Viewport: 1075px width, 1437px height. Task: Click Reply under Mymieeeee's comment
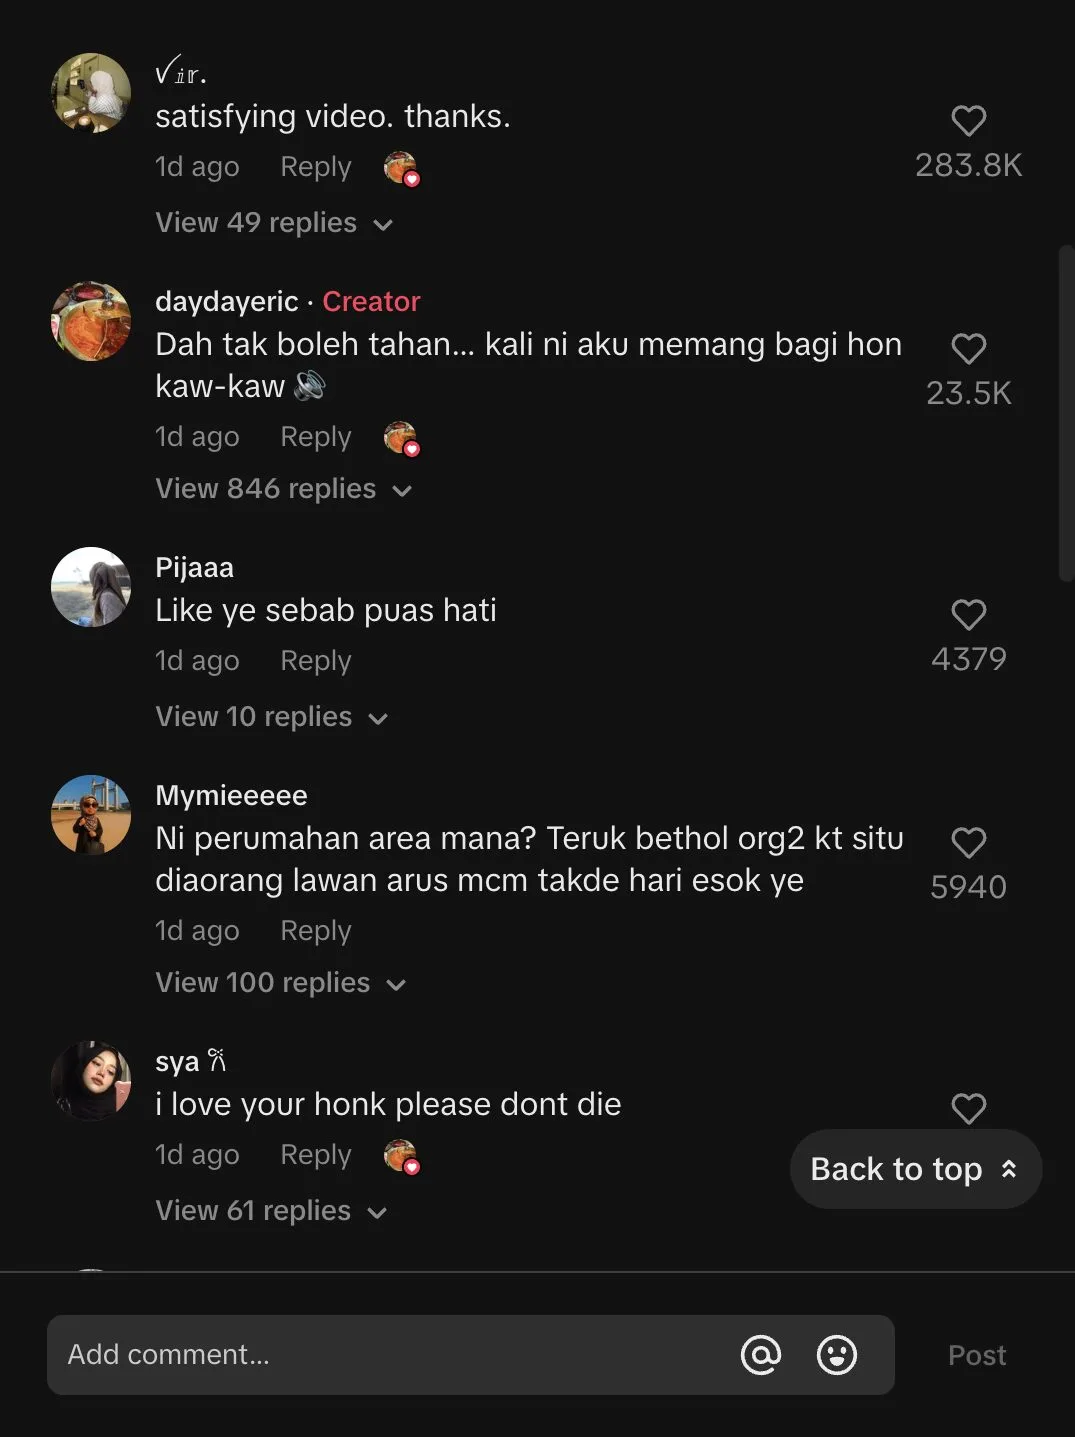click(x=314, y=930)
